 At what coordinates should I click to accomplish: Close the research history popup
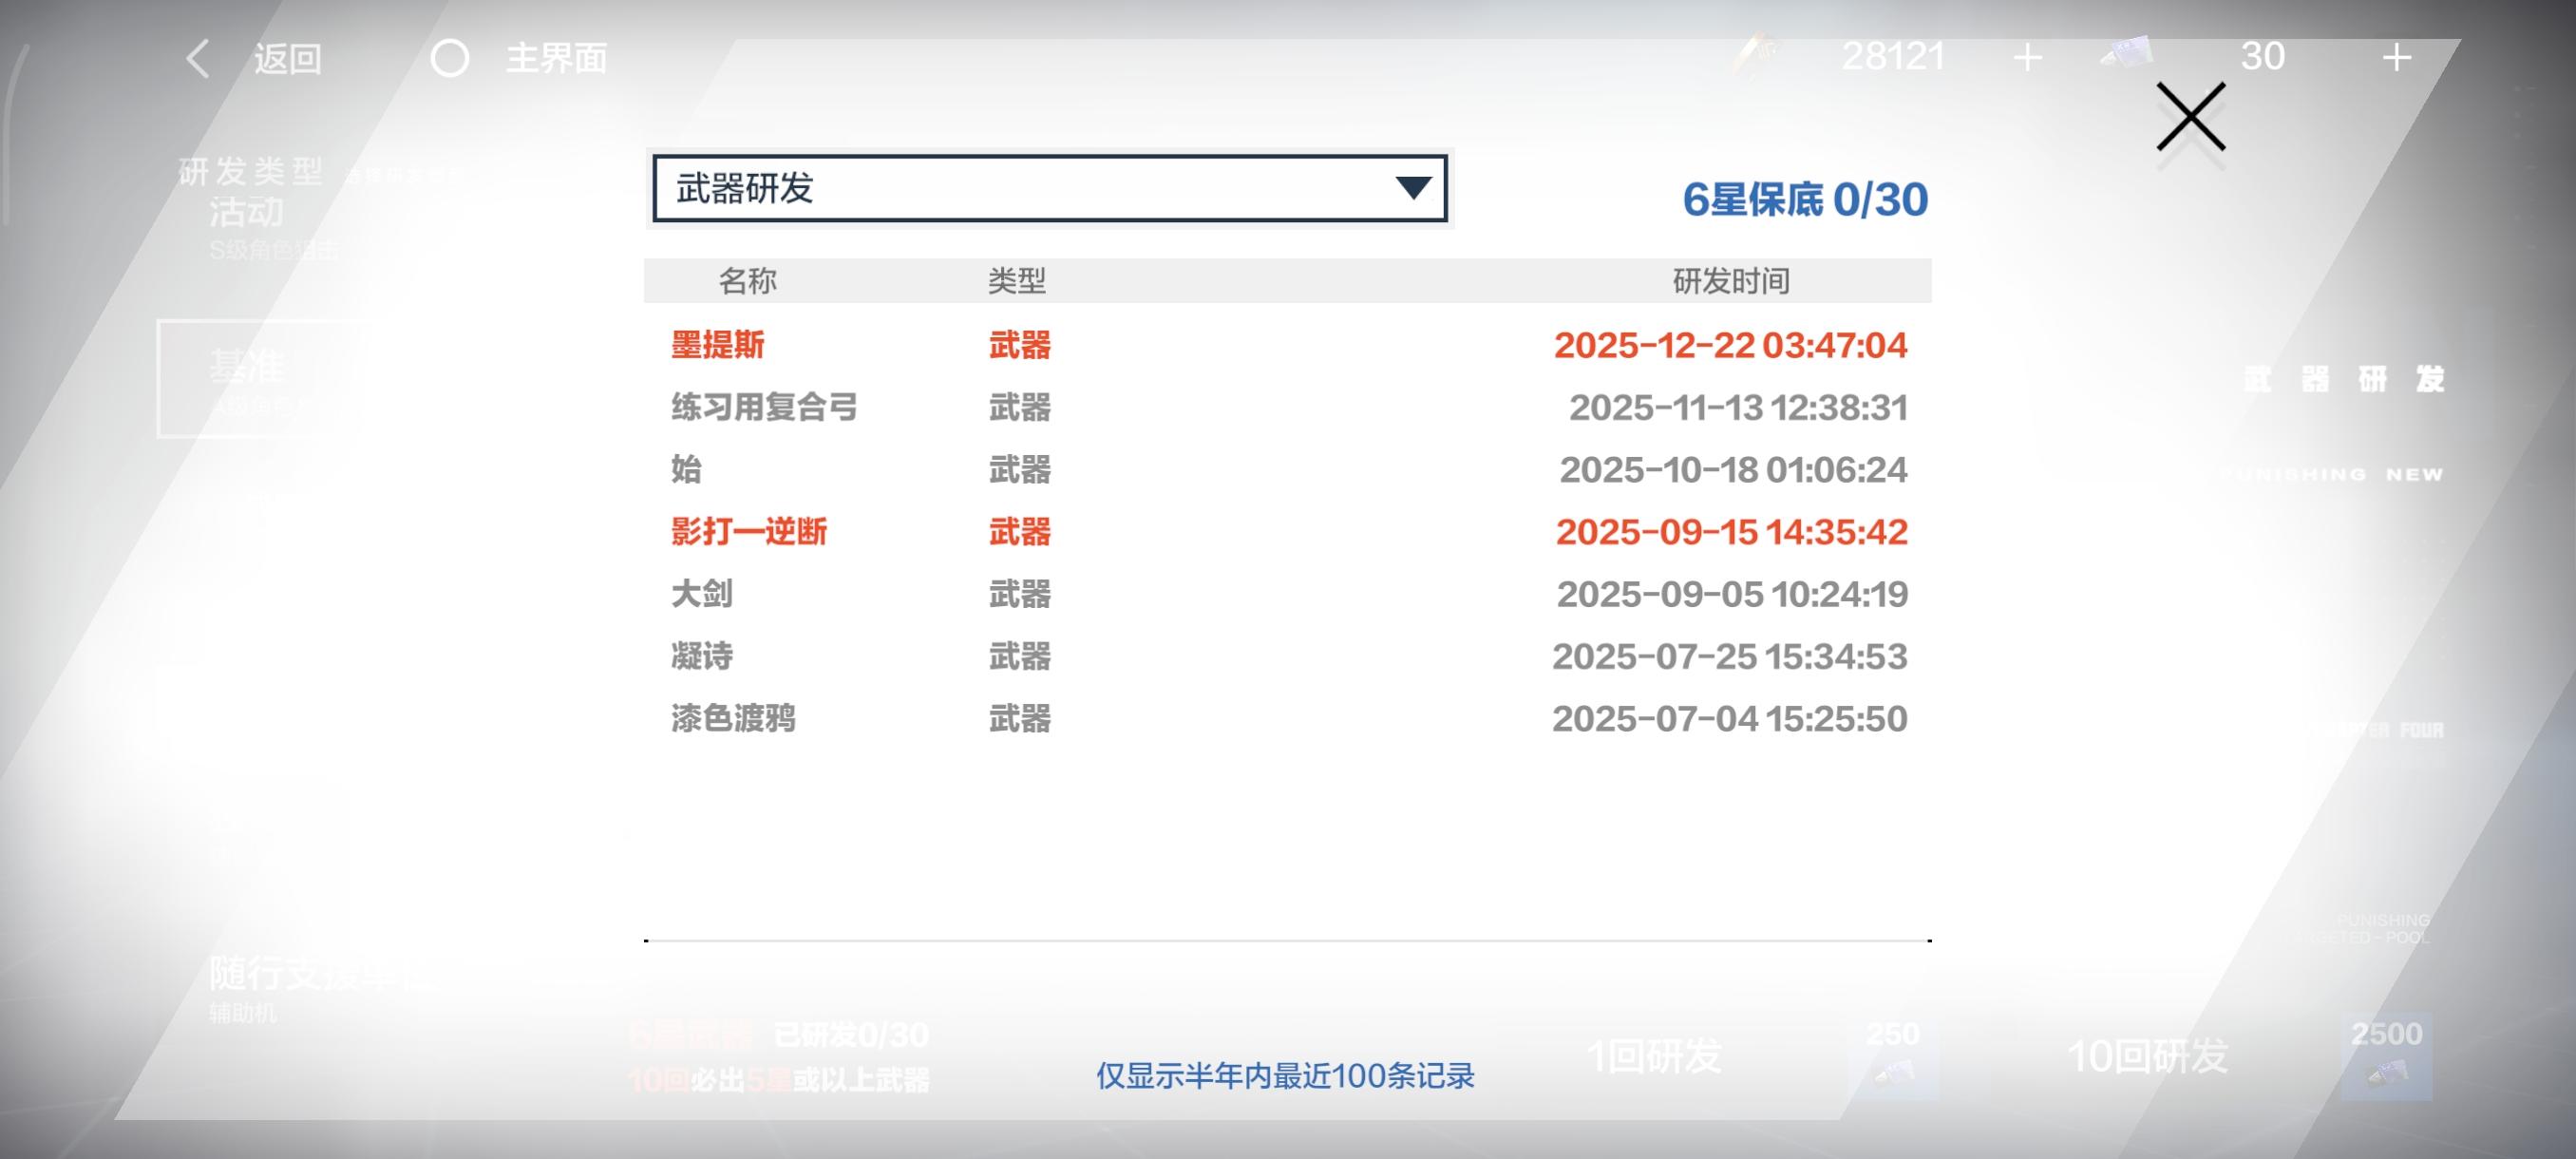2190,117
